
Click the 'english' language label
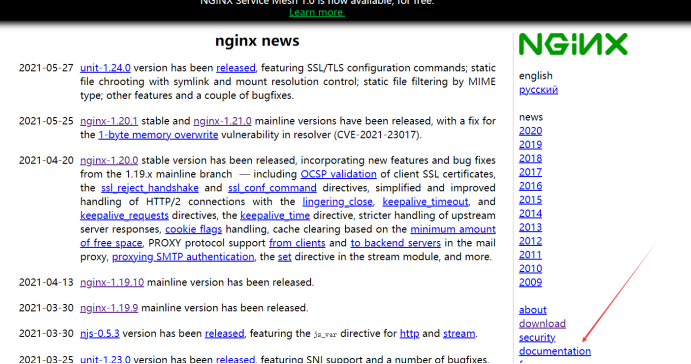tap(535, 76)
